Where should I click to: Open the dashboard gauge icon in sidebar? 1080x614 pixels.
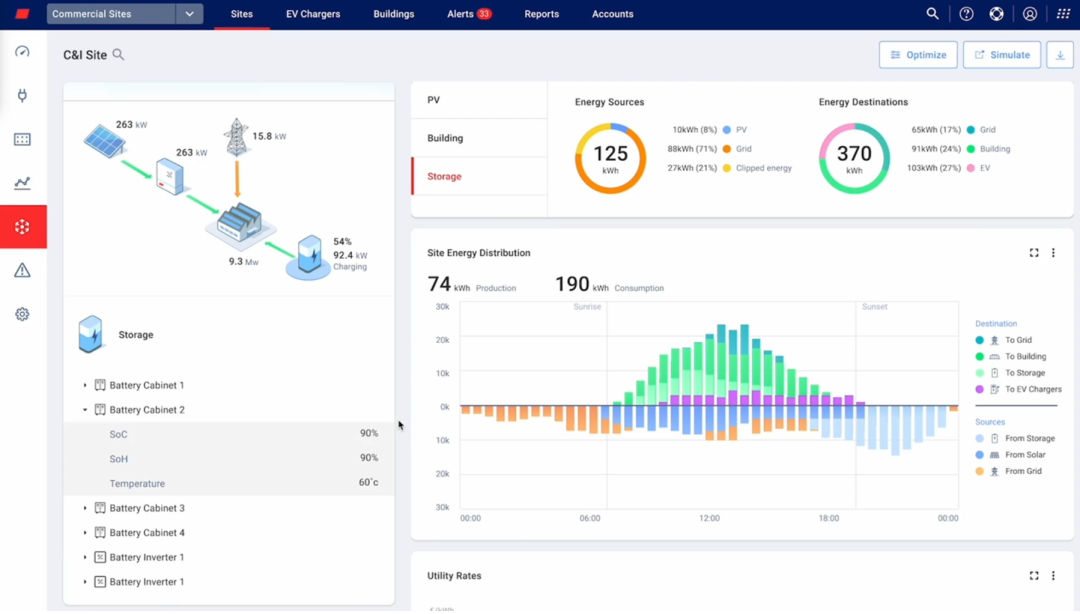(22, 52)
